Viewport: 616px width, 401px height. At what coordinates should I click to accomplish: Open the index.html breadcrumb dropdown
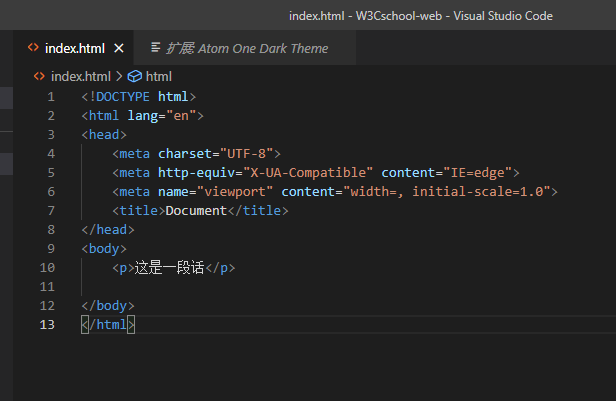tap(80, 76)
